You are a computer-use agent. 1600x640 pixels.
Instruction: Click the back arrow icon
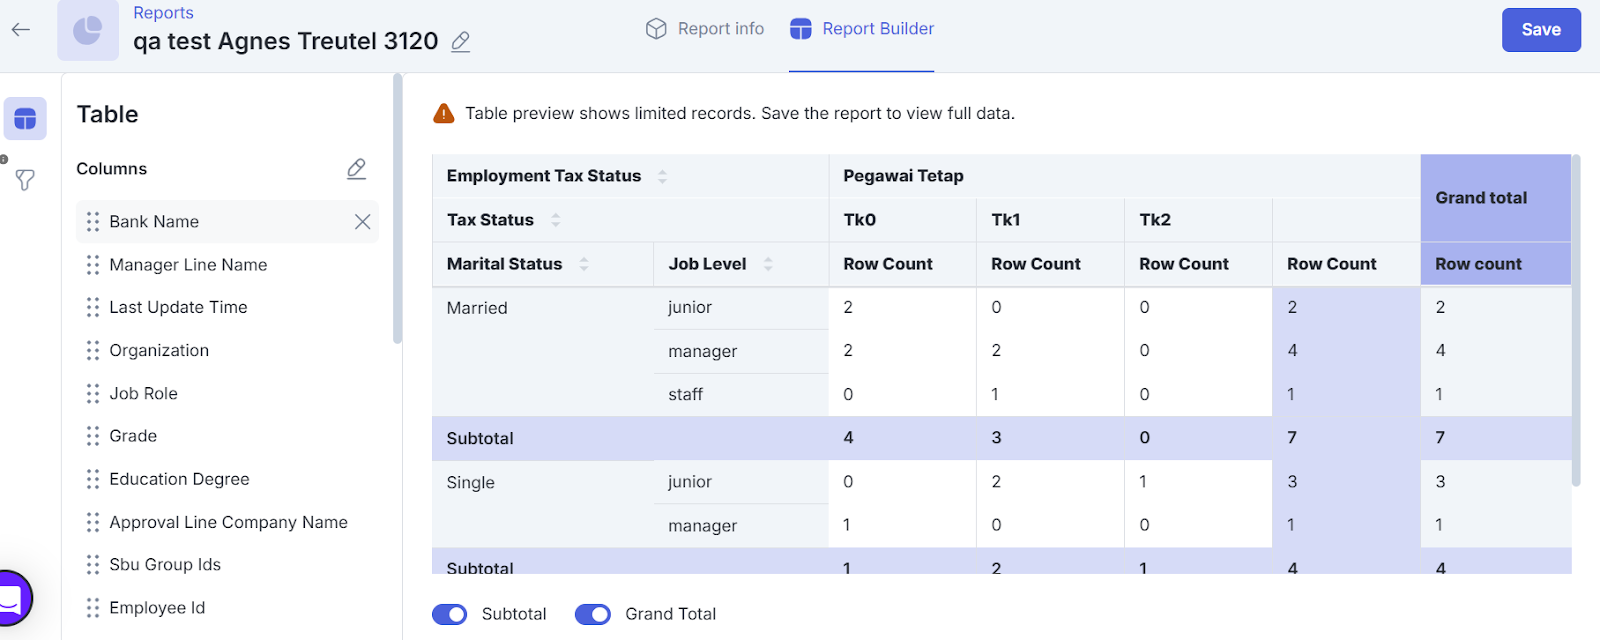pos(21,30)
